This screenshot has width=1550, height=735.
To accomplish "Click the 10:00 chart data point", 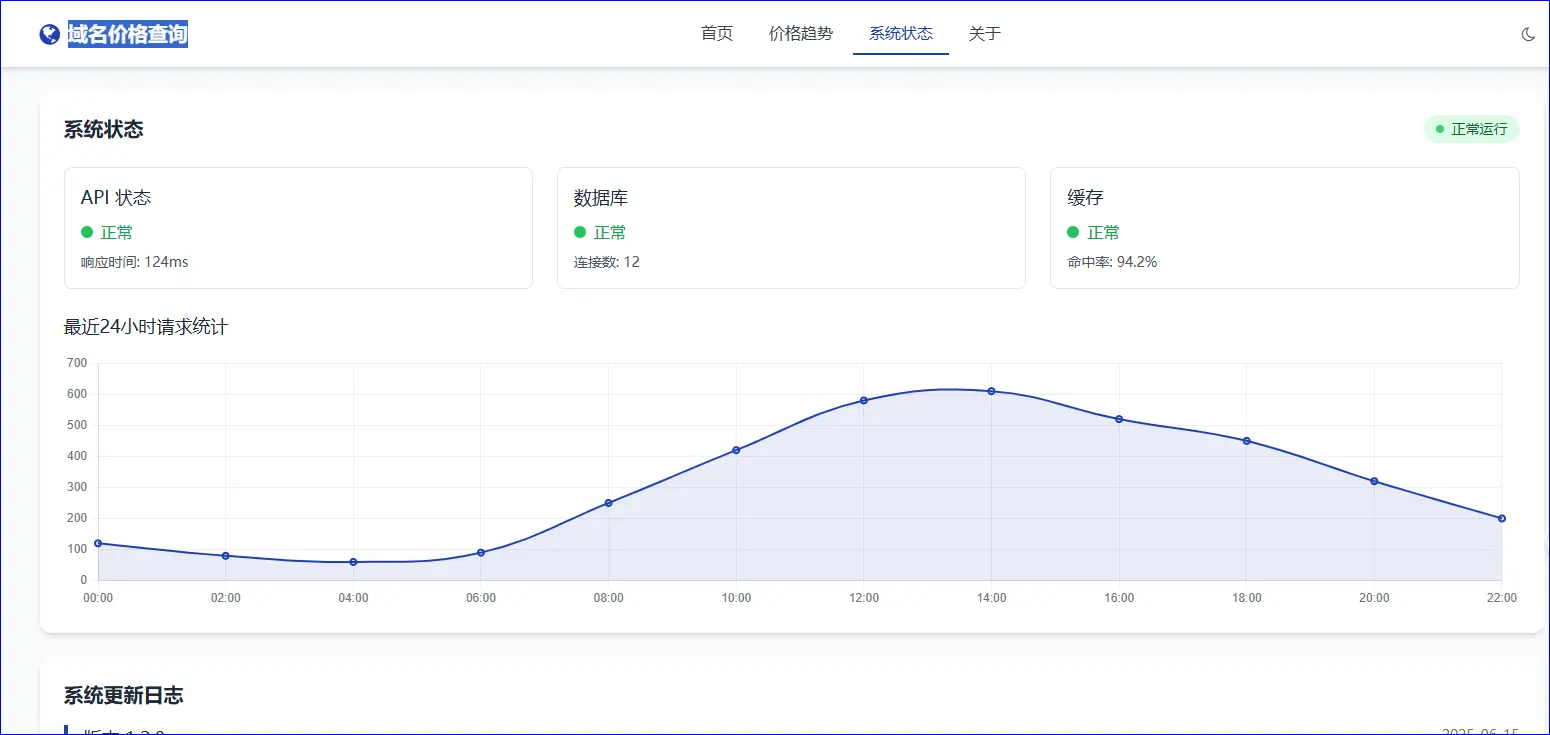I will click(736, 450).
